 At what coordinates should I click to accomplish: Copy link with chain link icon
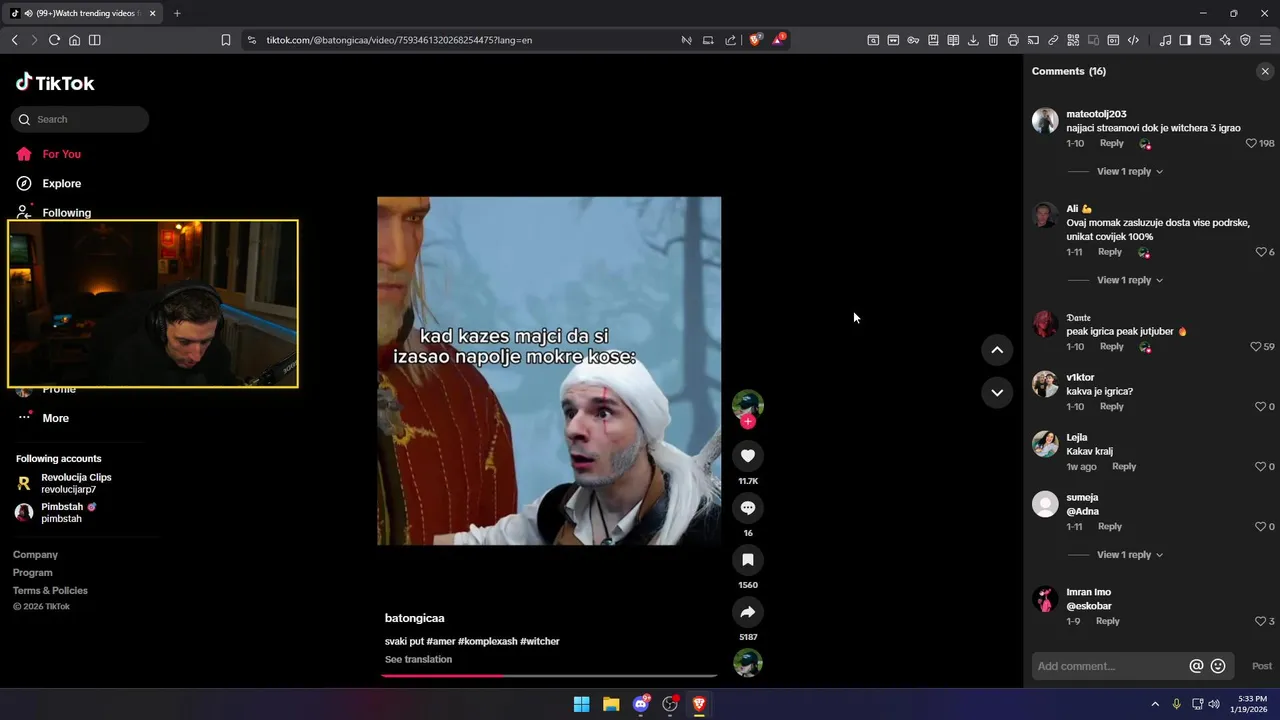tap(1053, 40)
